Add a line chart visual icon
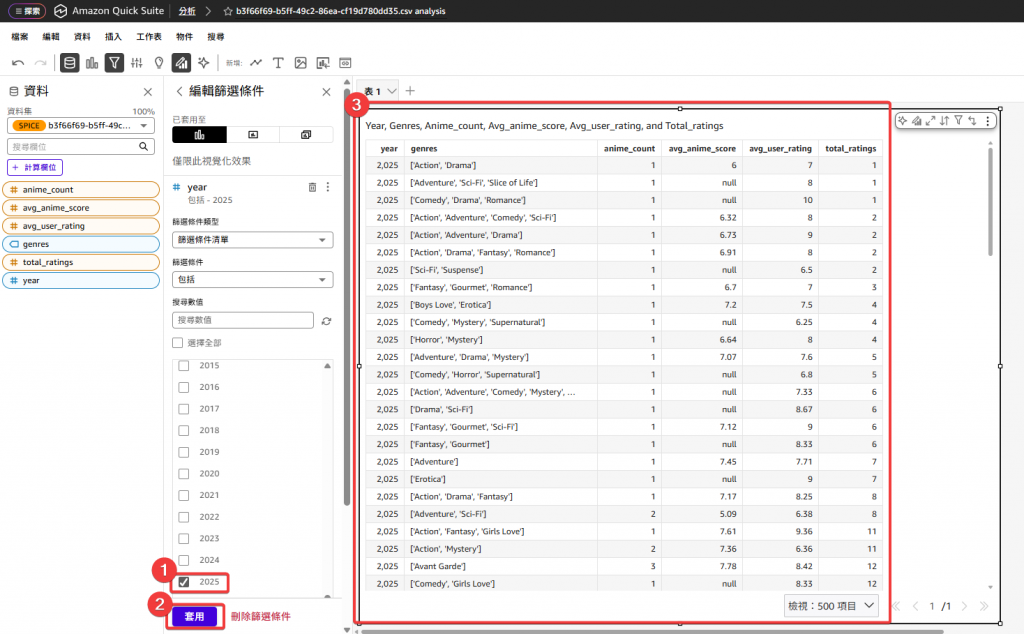This screenshot has height=634, width=1024. pyautogui.click(x=256, y=63)
